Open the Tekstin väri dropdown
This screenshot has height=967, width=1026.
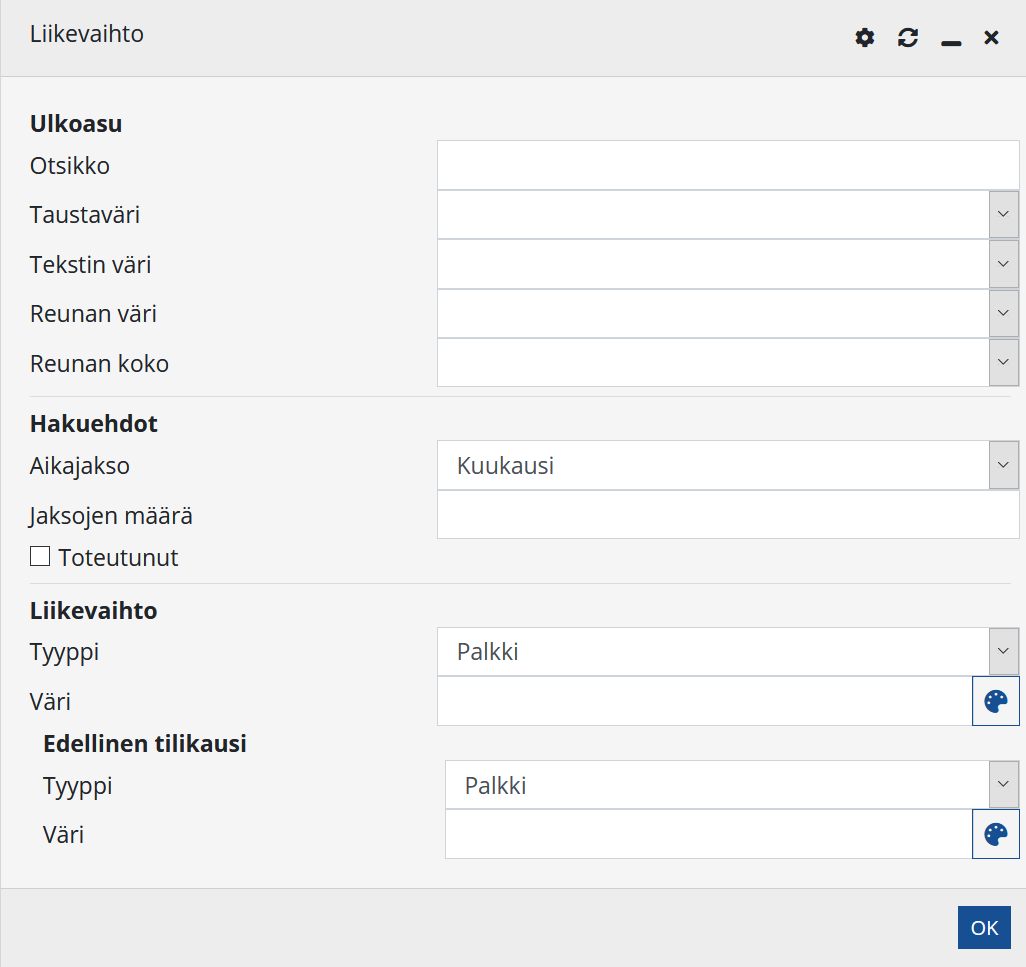click(1003, 265)
